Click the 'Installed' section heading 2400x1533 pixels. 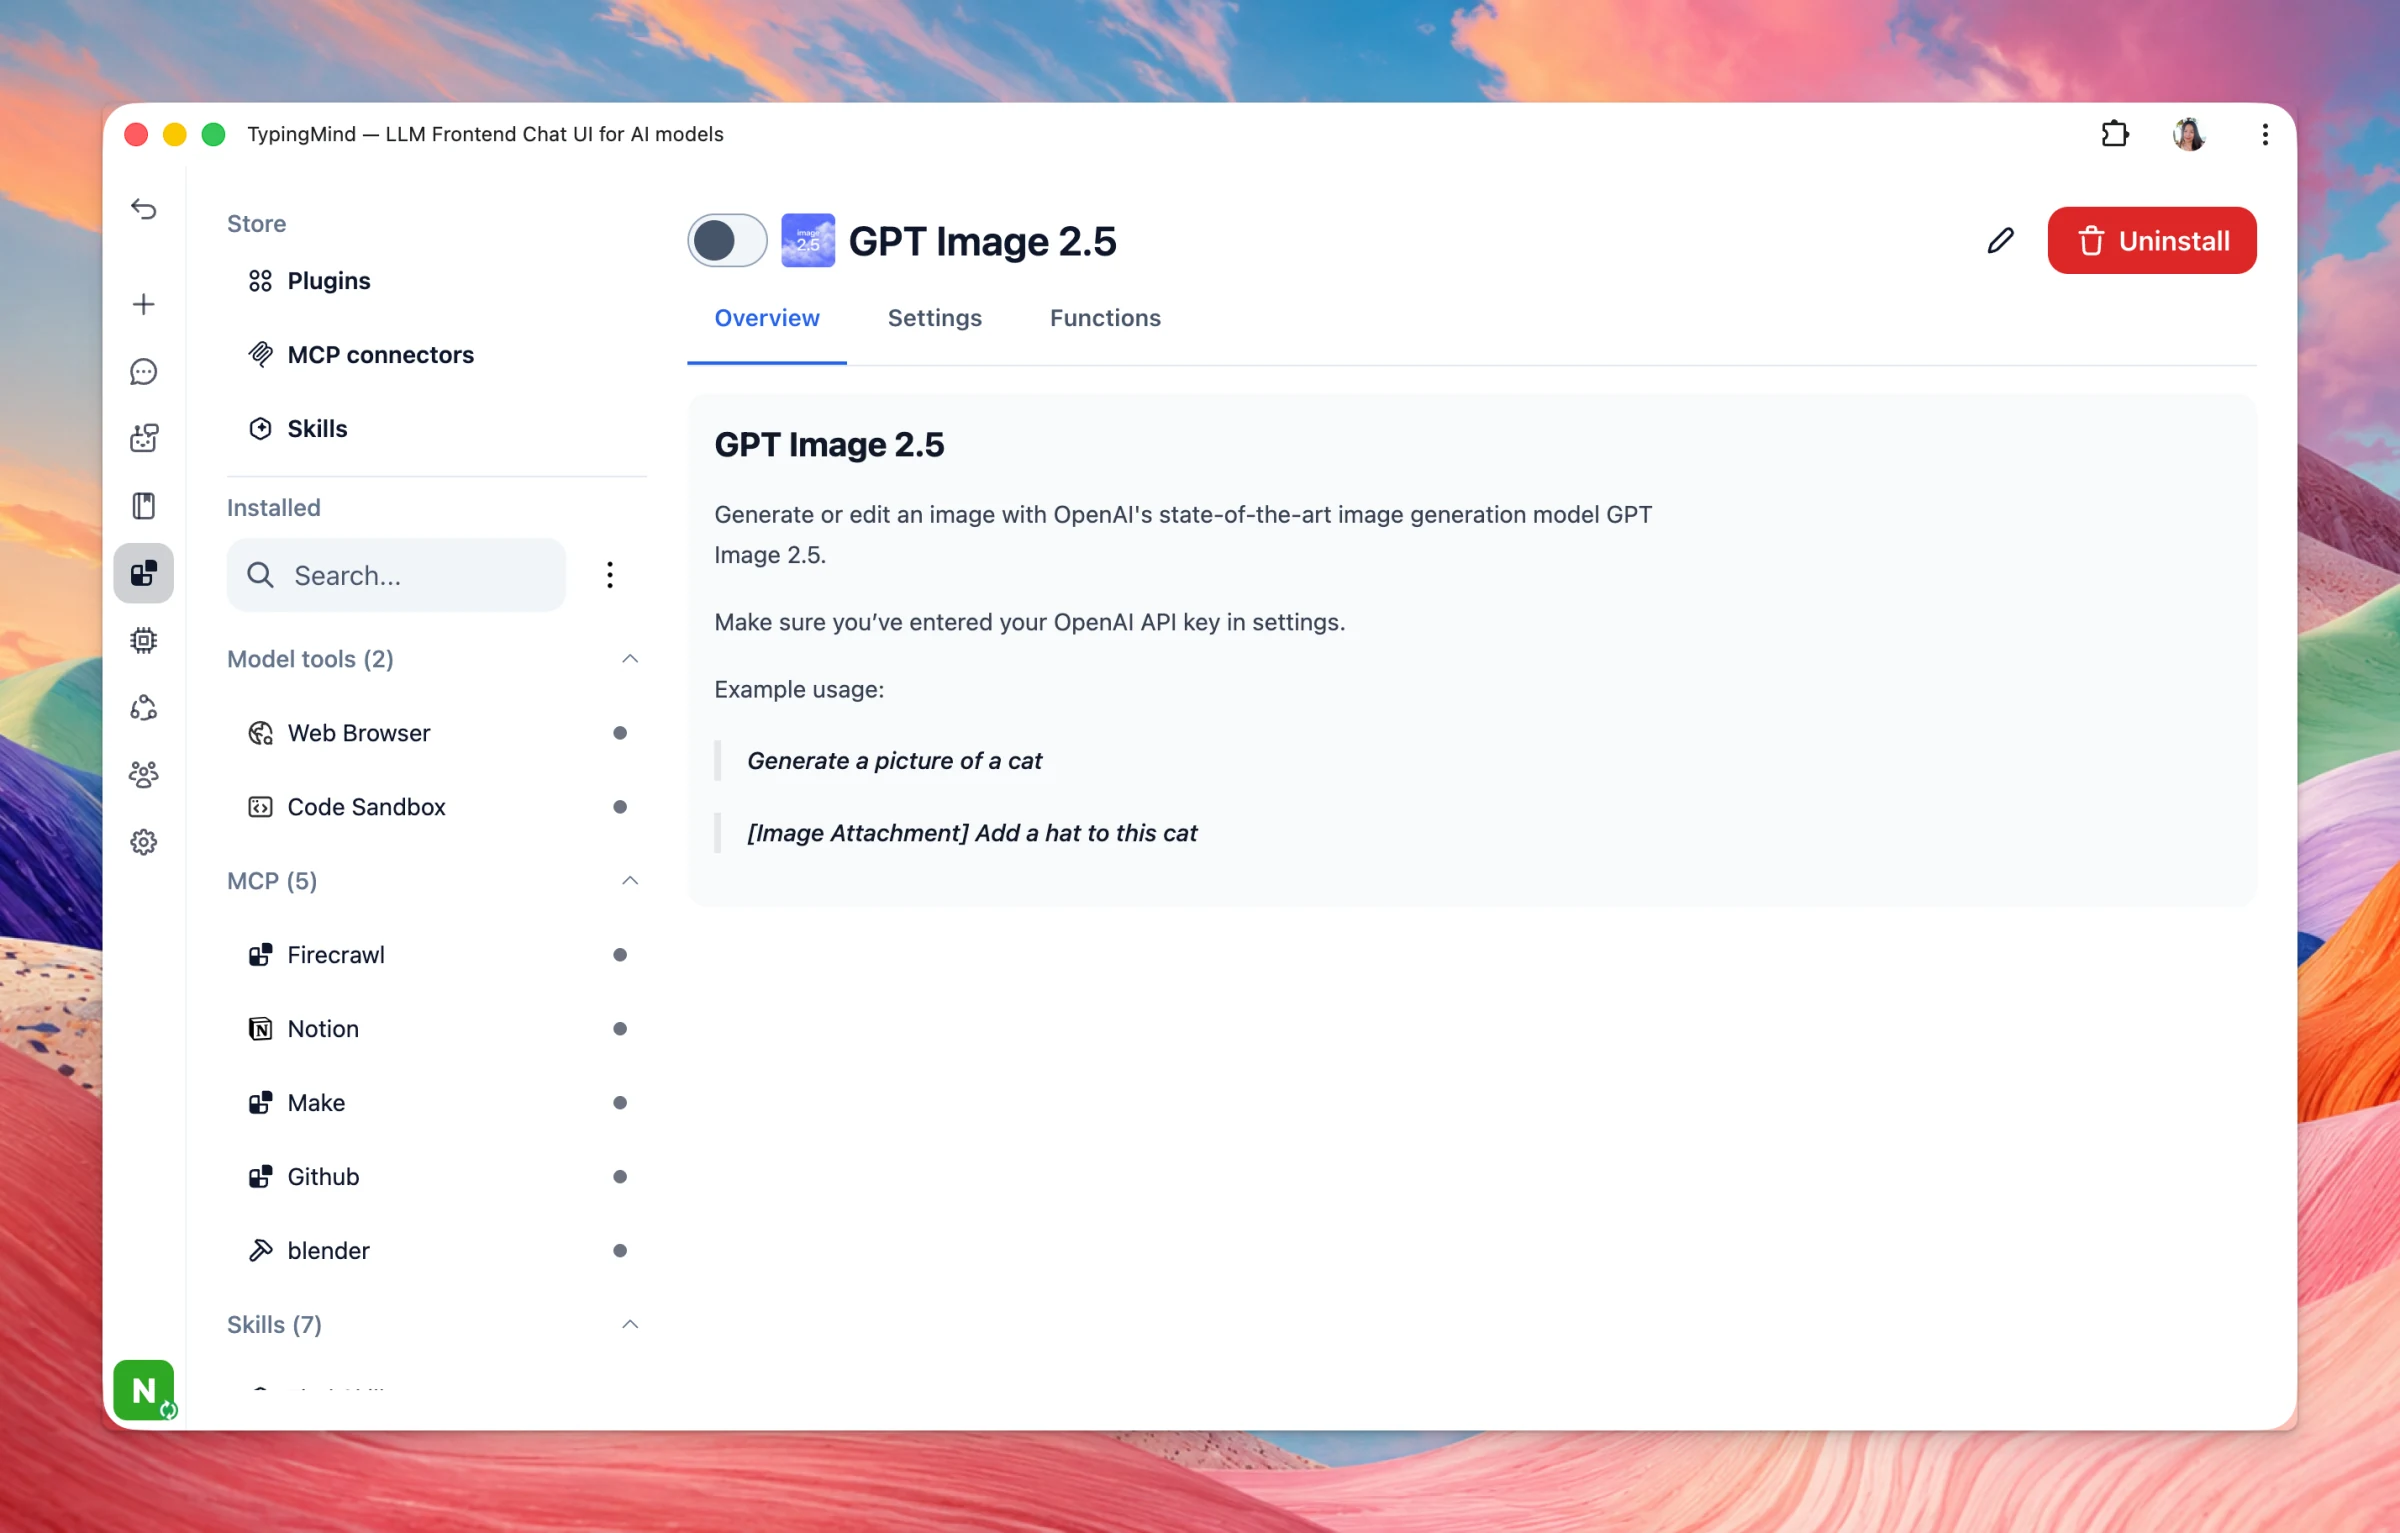pos(273,508)
